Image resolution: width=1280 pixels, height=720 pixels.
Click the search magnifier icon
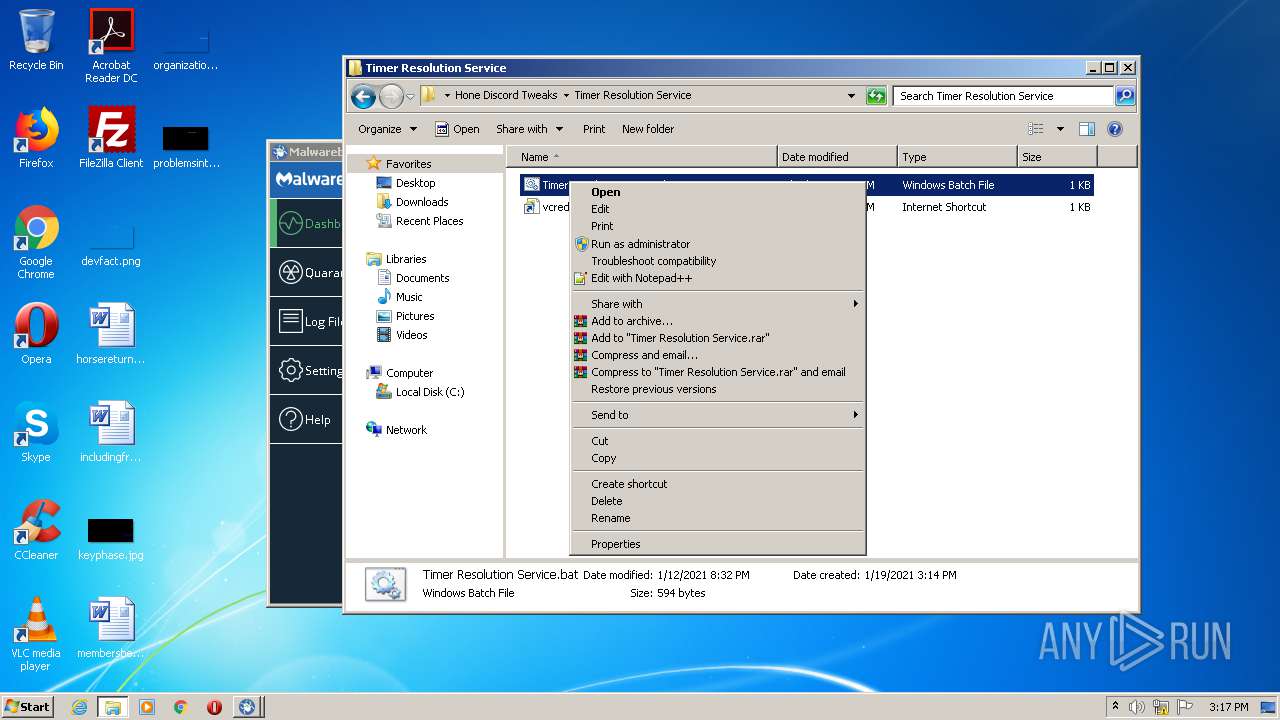pyautogui.click(x=1125, y=96)
